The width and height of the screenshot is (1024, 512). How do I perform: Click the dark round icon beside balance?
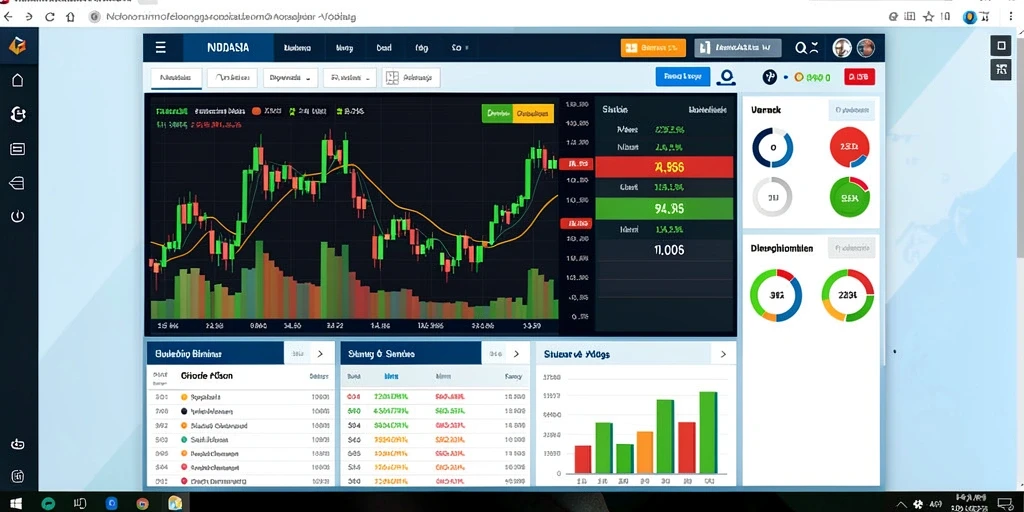769,77
